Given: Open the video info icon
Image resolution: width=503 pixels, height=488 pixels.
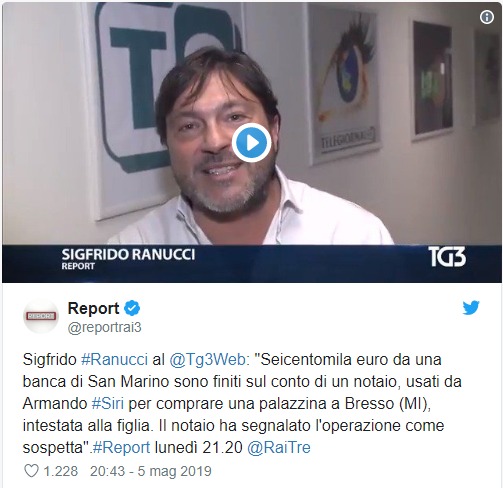Looking at the screenshot, I should (487, 17).
